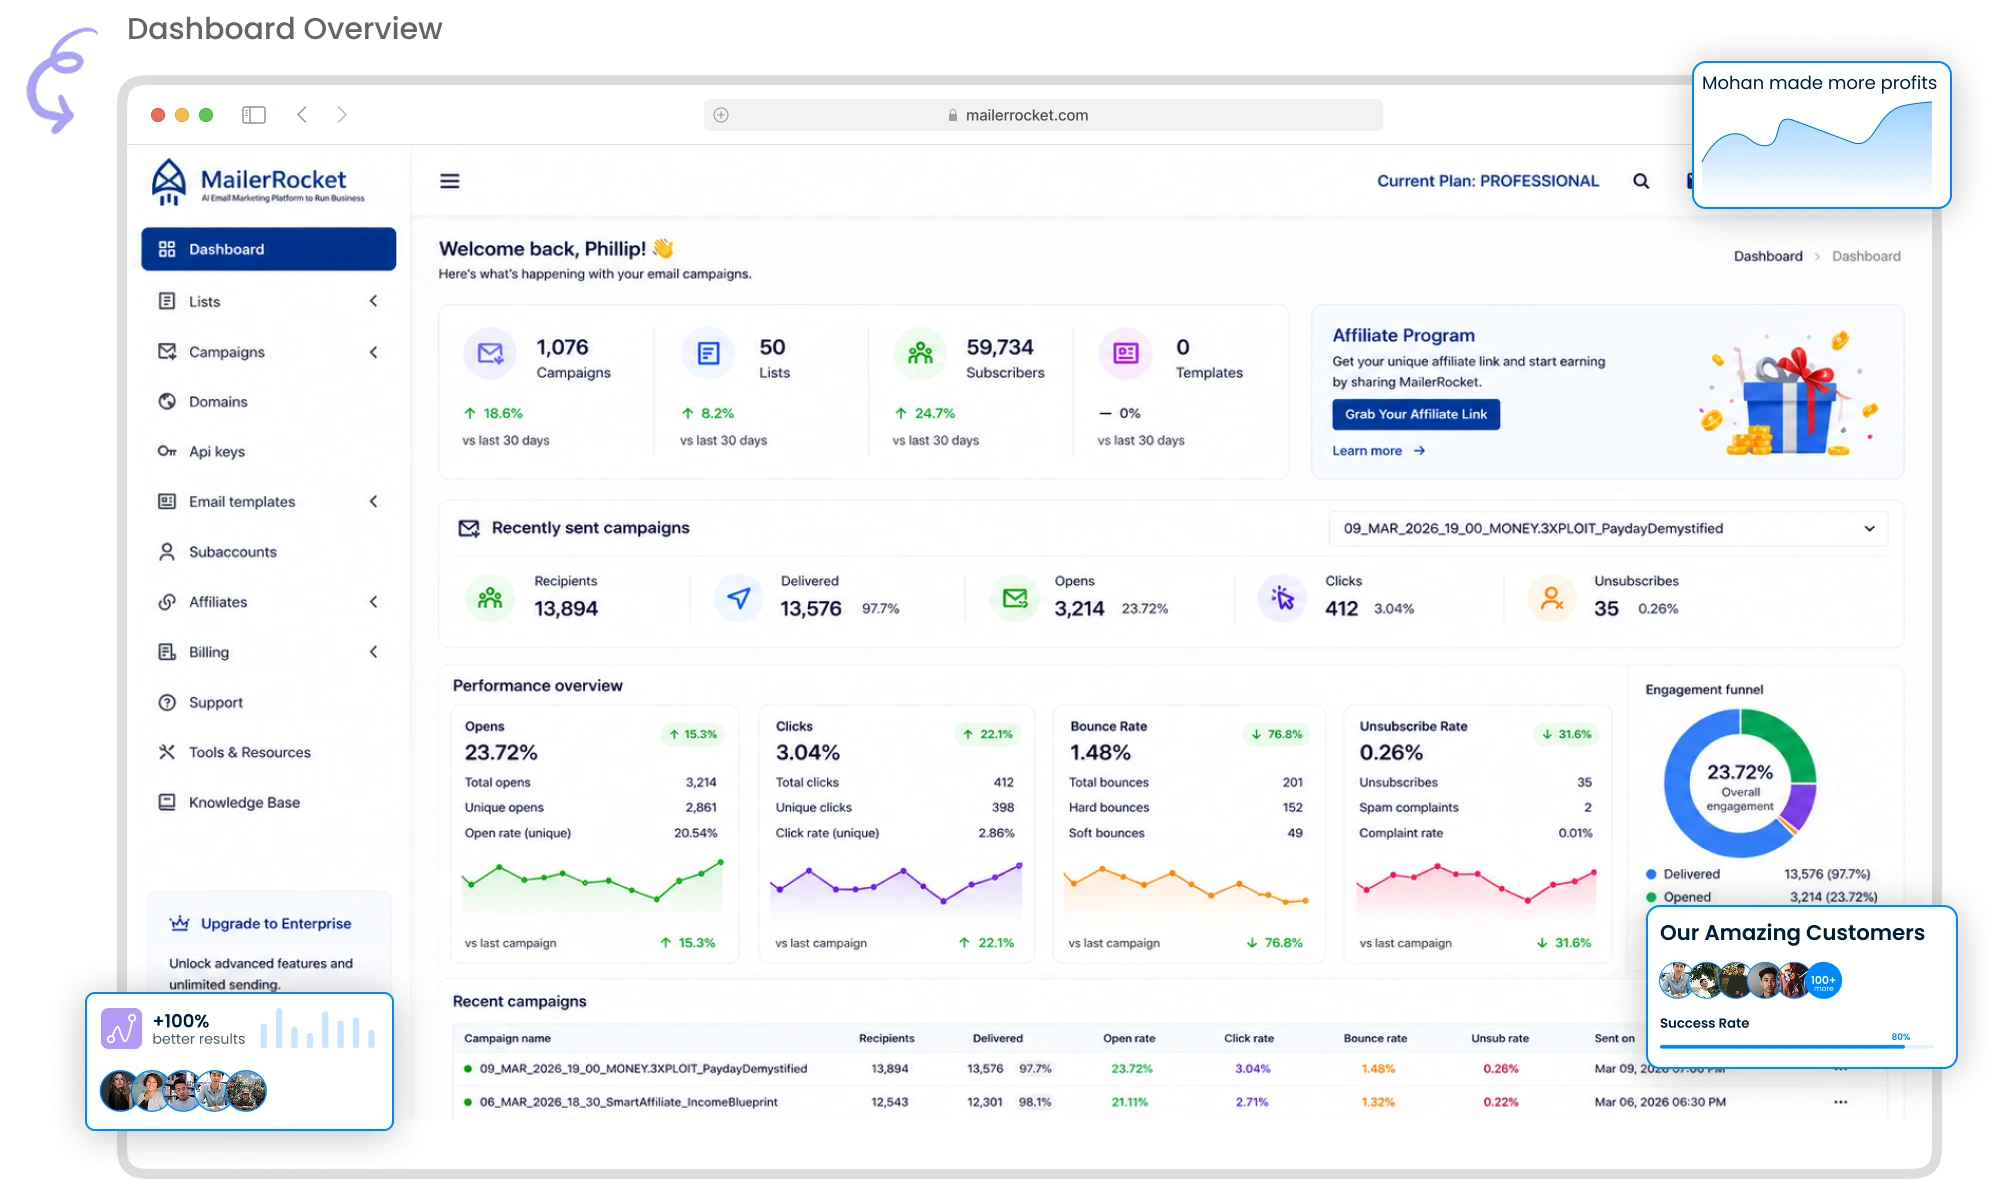Click the Success Rate progress bar

1796,1046
